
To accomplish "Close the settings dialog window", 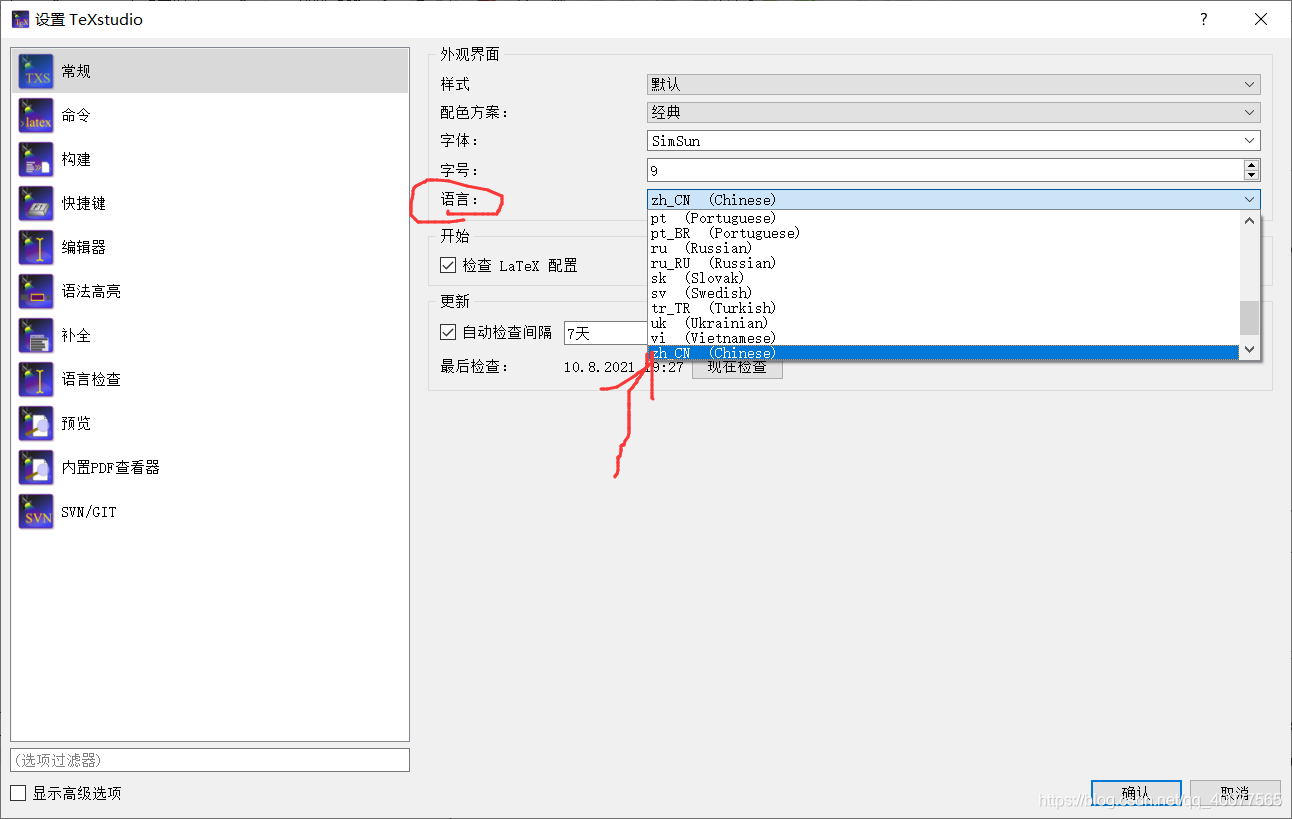I will 1259,19.
